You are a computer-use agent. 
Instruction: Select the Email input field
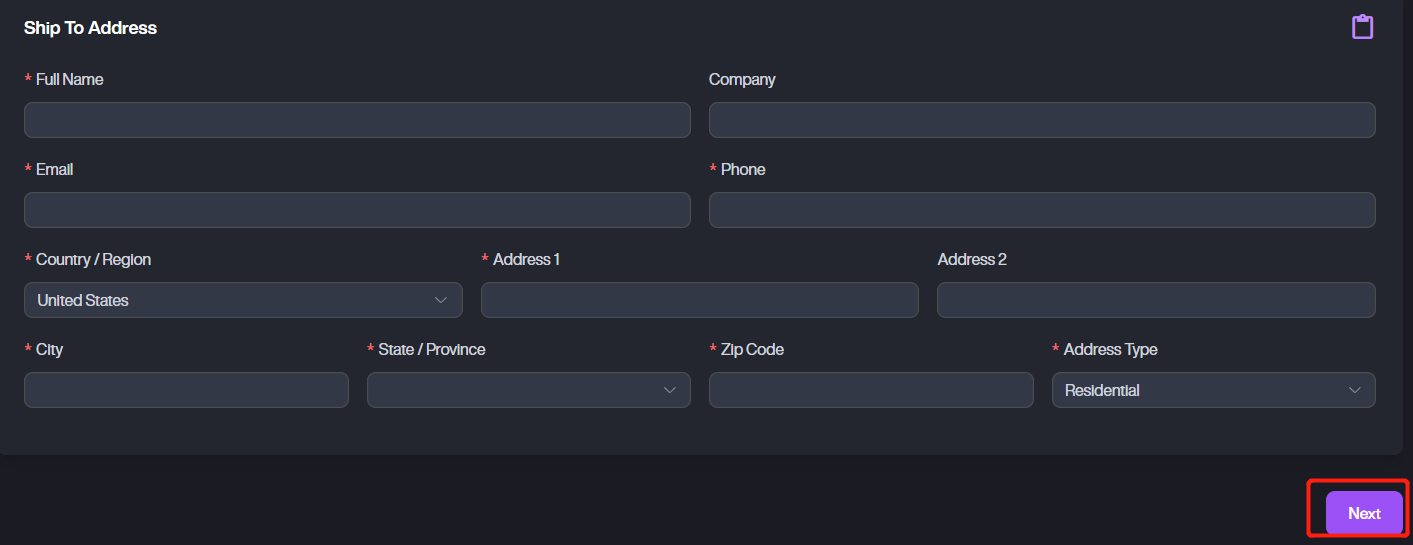click(x=357, y=210)
